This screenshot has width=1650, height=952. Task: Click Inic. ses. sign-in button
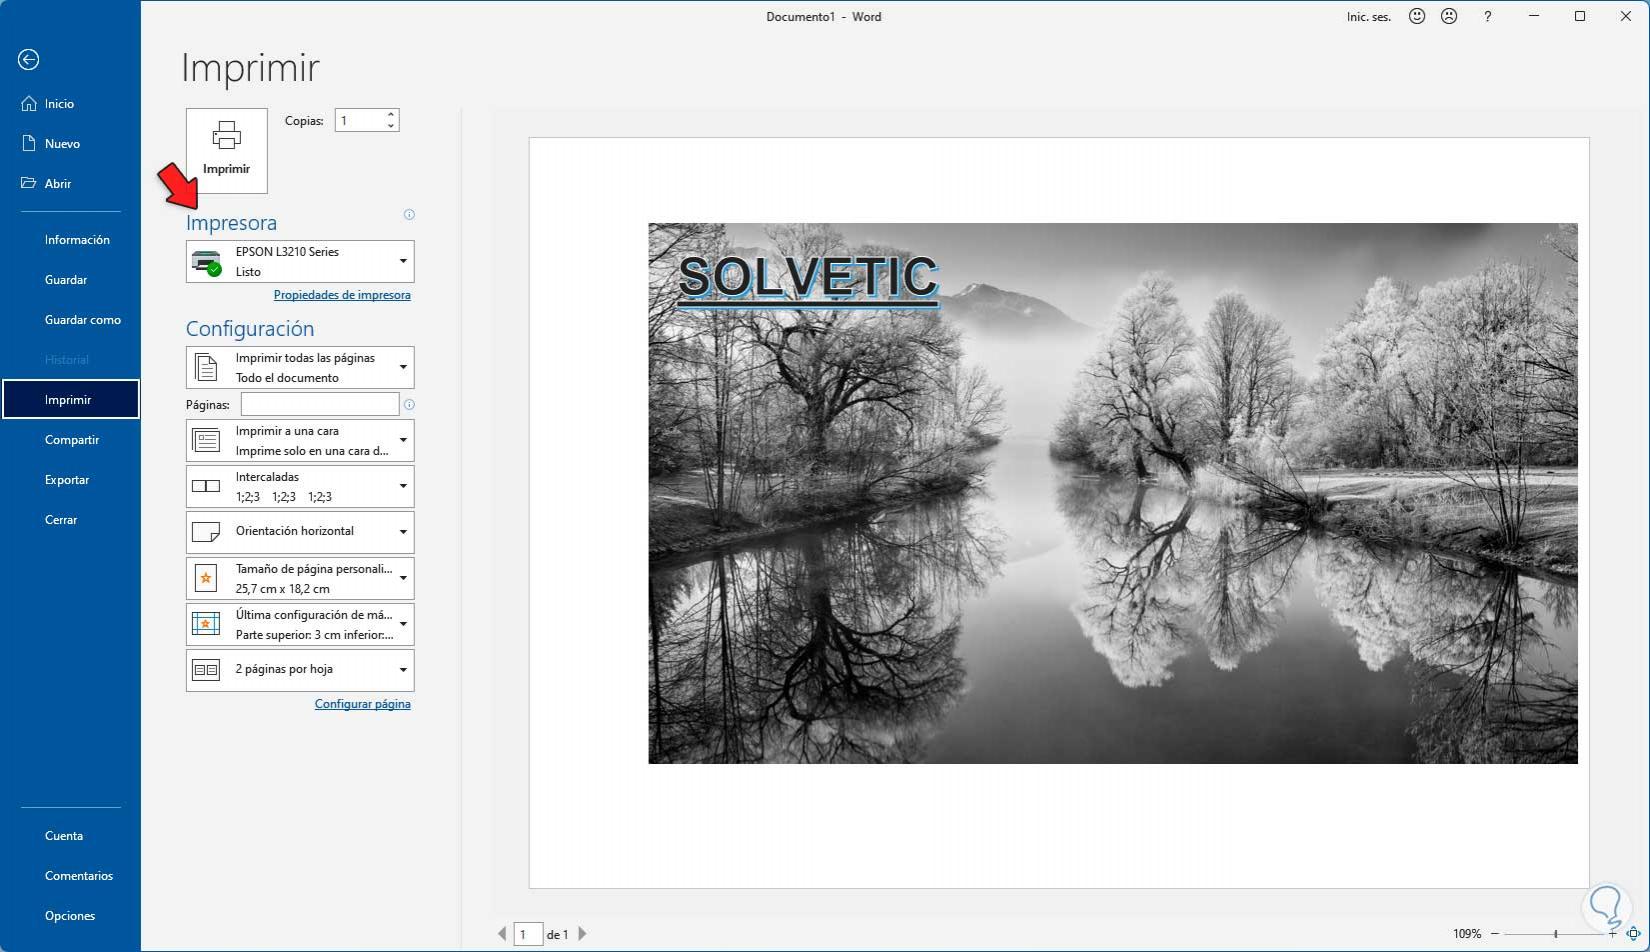pos(1369,17)
